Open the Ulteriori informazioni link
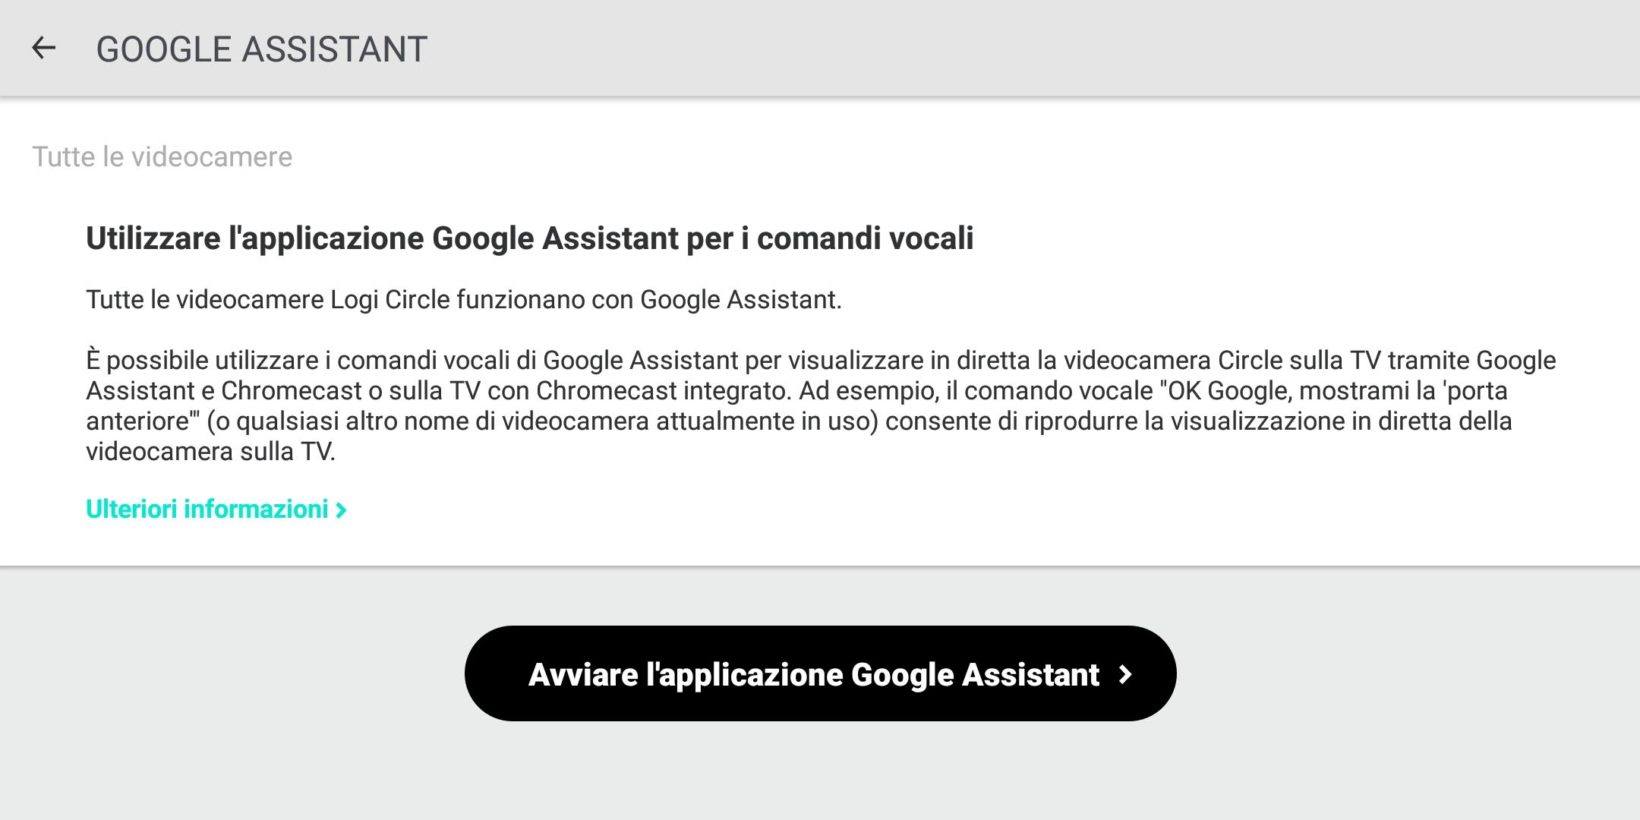 pyautogui.click(x=208, y=509)
